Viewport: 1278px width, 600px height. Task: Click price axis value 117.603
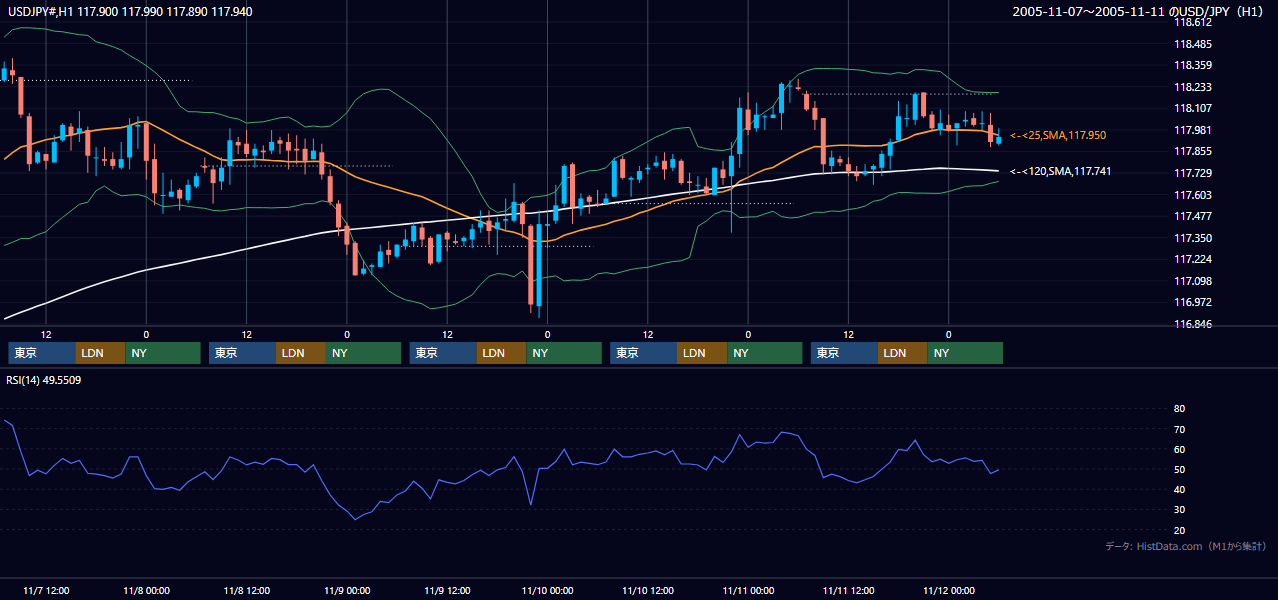(x=1192, y=195)
